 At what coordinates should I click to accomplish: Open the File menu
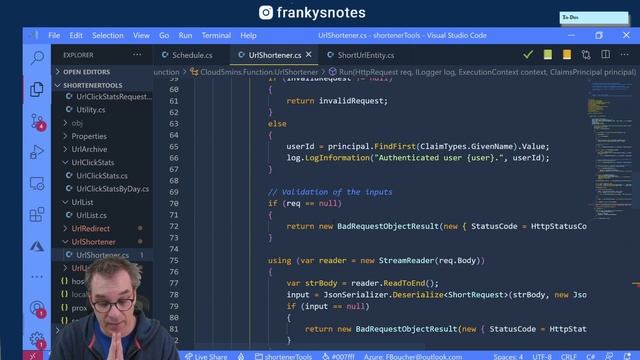coord(54,36)
